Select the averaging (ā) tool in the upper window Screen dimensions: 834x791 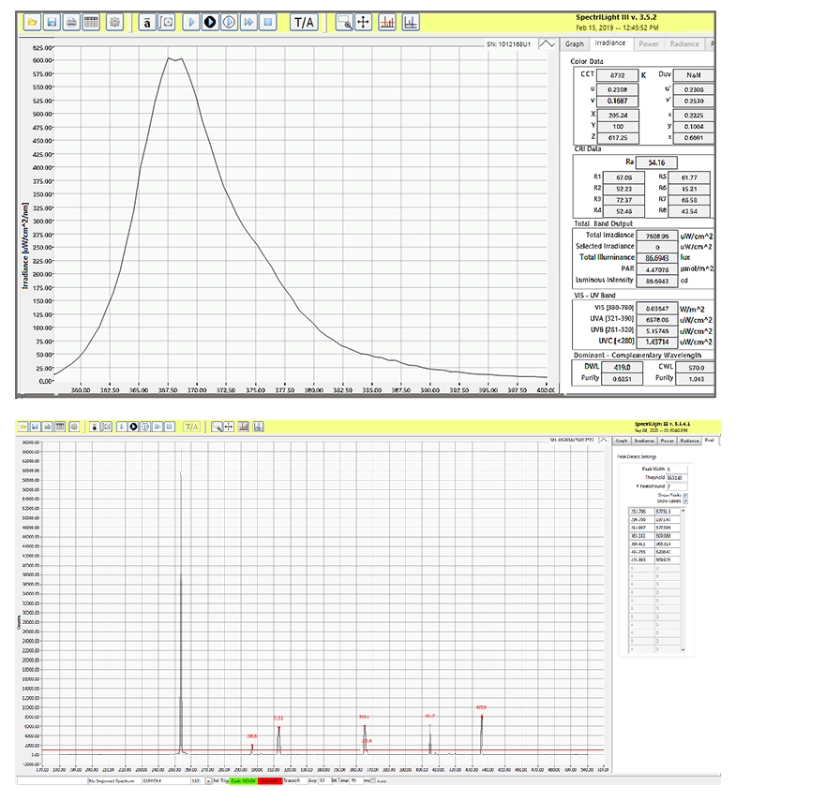click(147, 22)
